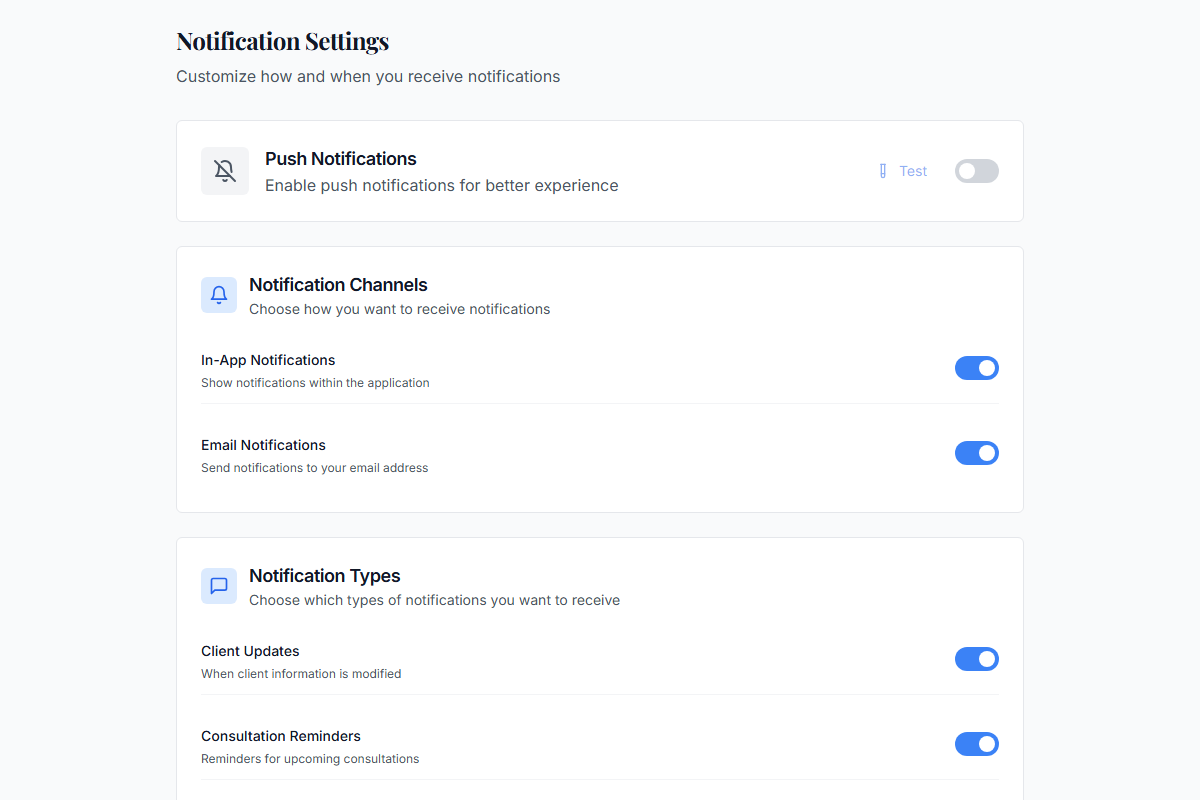Click the notifications customization subtitle text

(368, 76)
